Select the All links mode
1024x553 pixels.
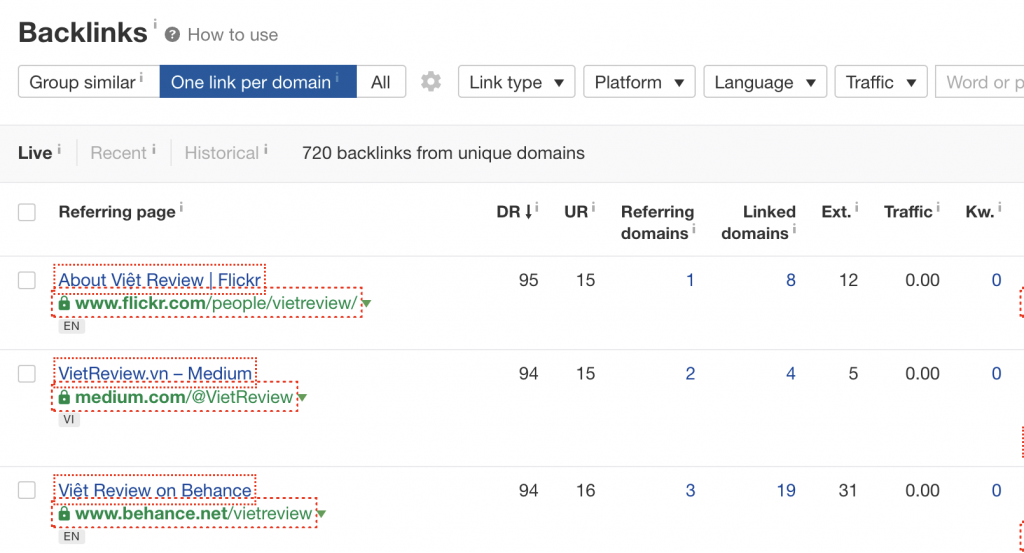pyautogui.click(x=381, y=82)
